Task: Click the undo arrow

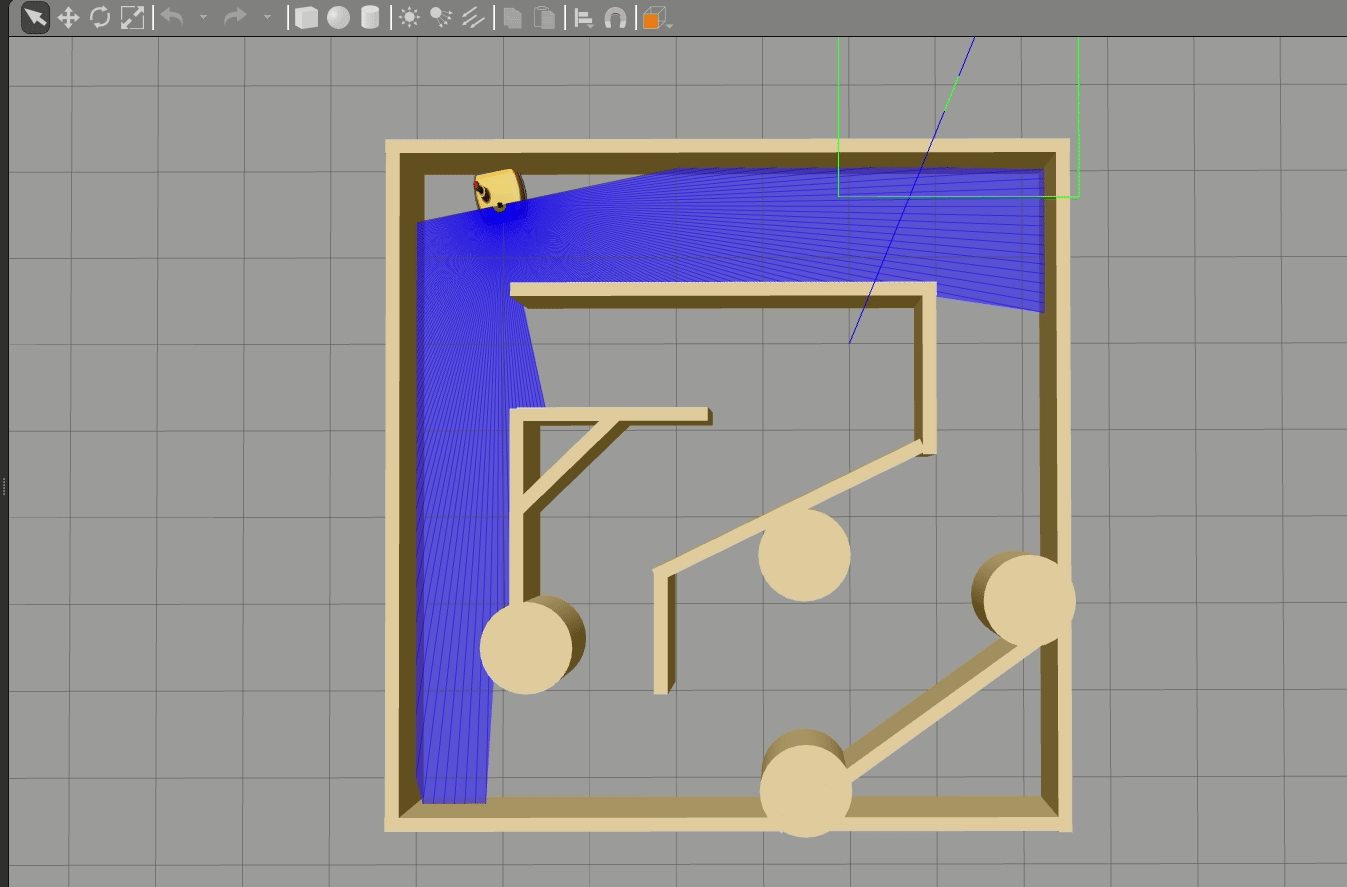Action: coord(172,17)
